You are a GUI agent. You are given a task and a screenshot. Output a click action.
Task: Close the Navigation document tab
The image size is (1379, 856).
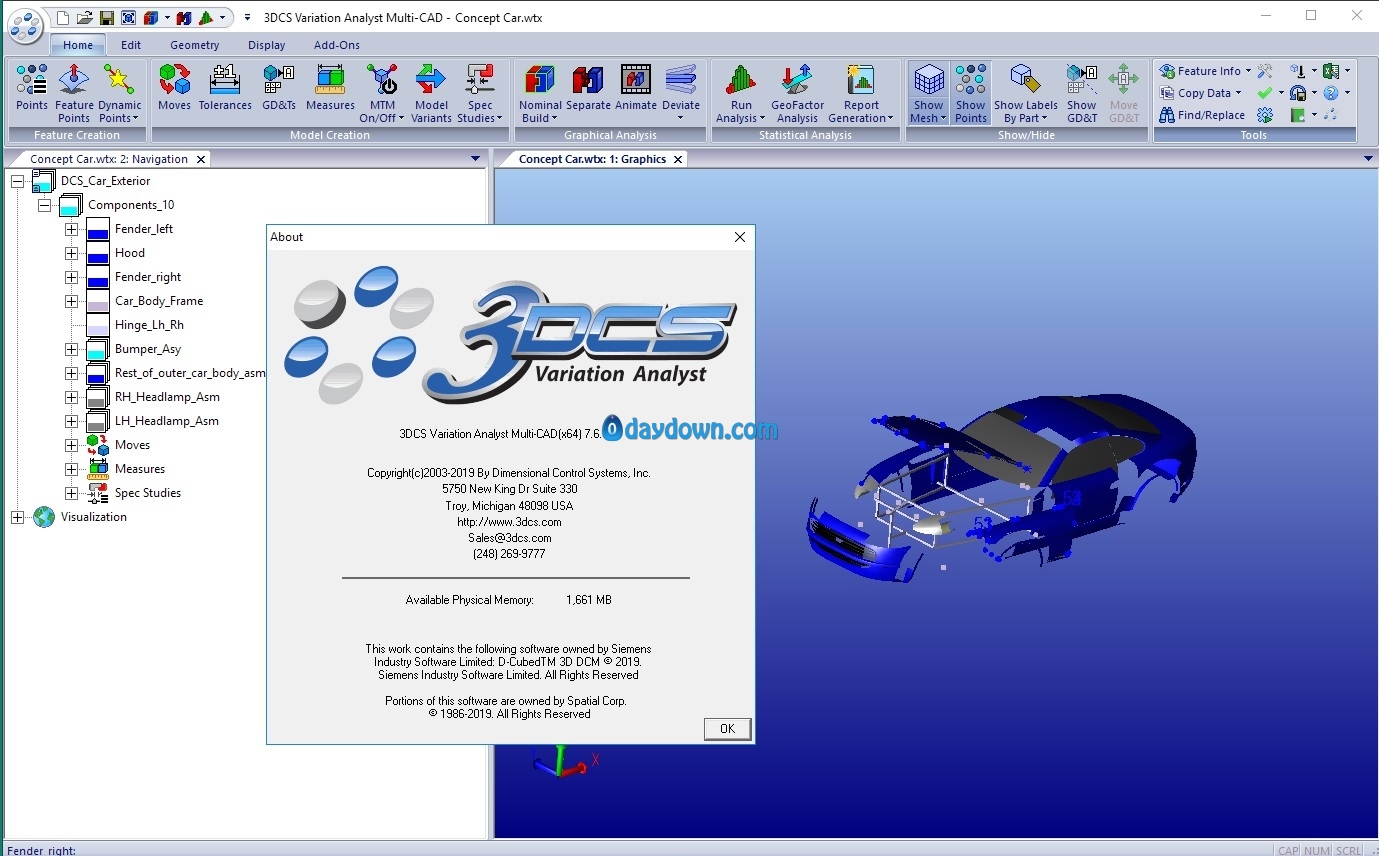click(x=200, y=159)
